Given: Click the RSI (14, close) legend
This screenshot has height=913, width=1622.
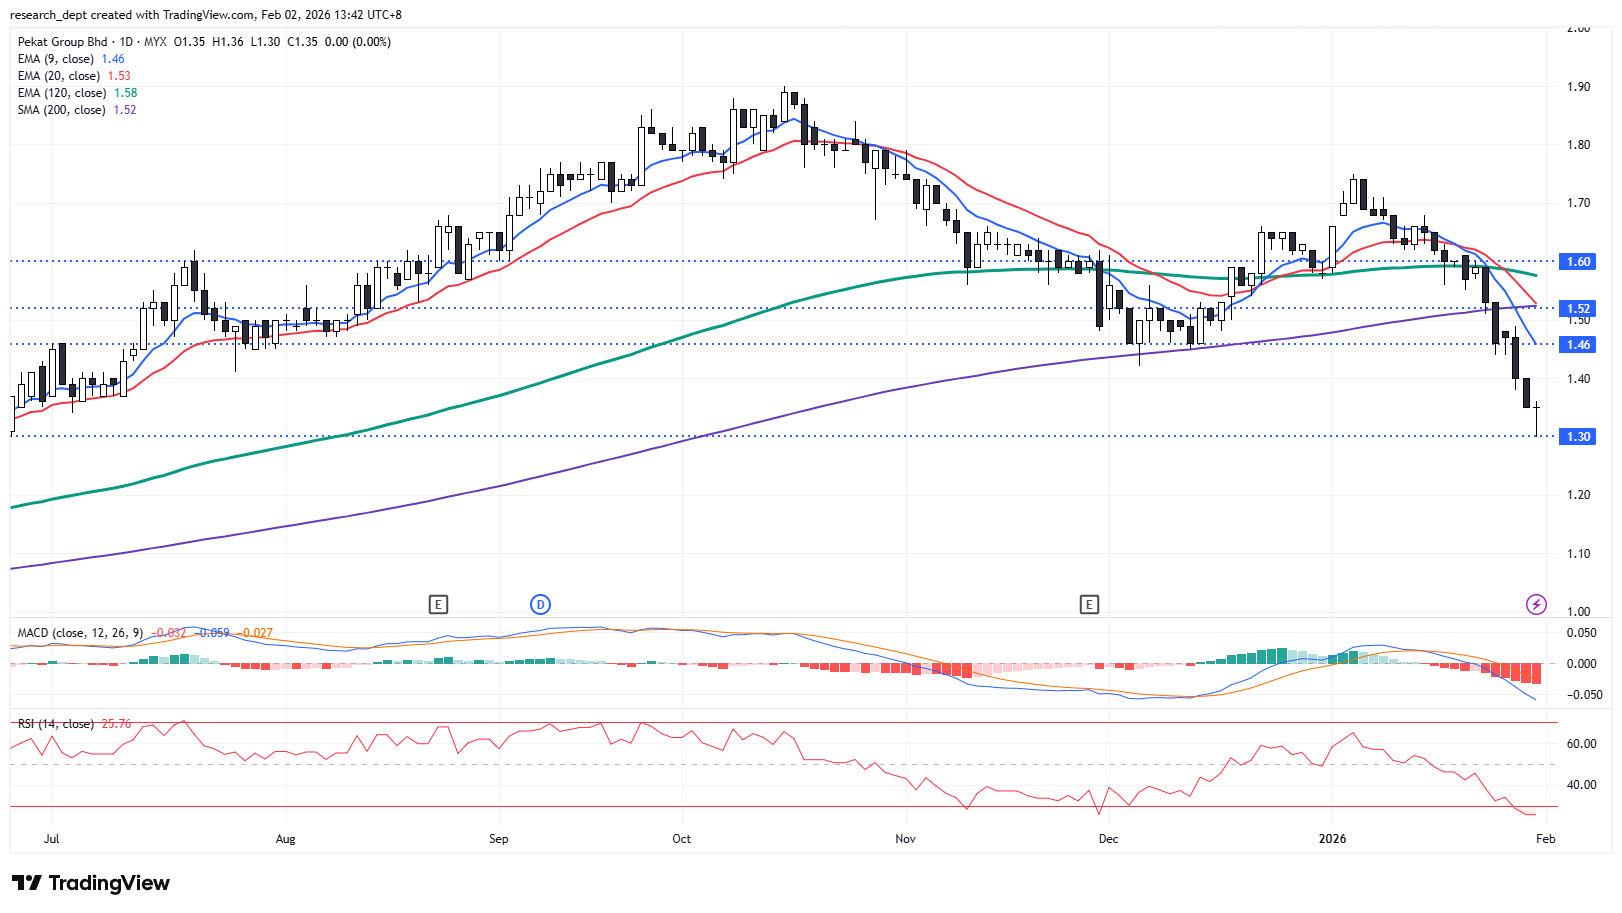Looking at the screenshot, I should point(56,724).
